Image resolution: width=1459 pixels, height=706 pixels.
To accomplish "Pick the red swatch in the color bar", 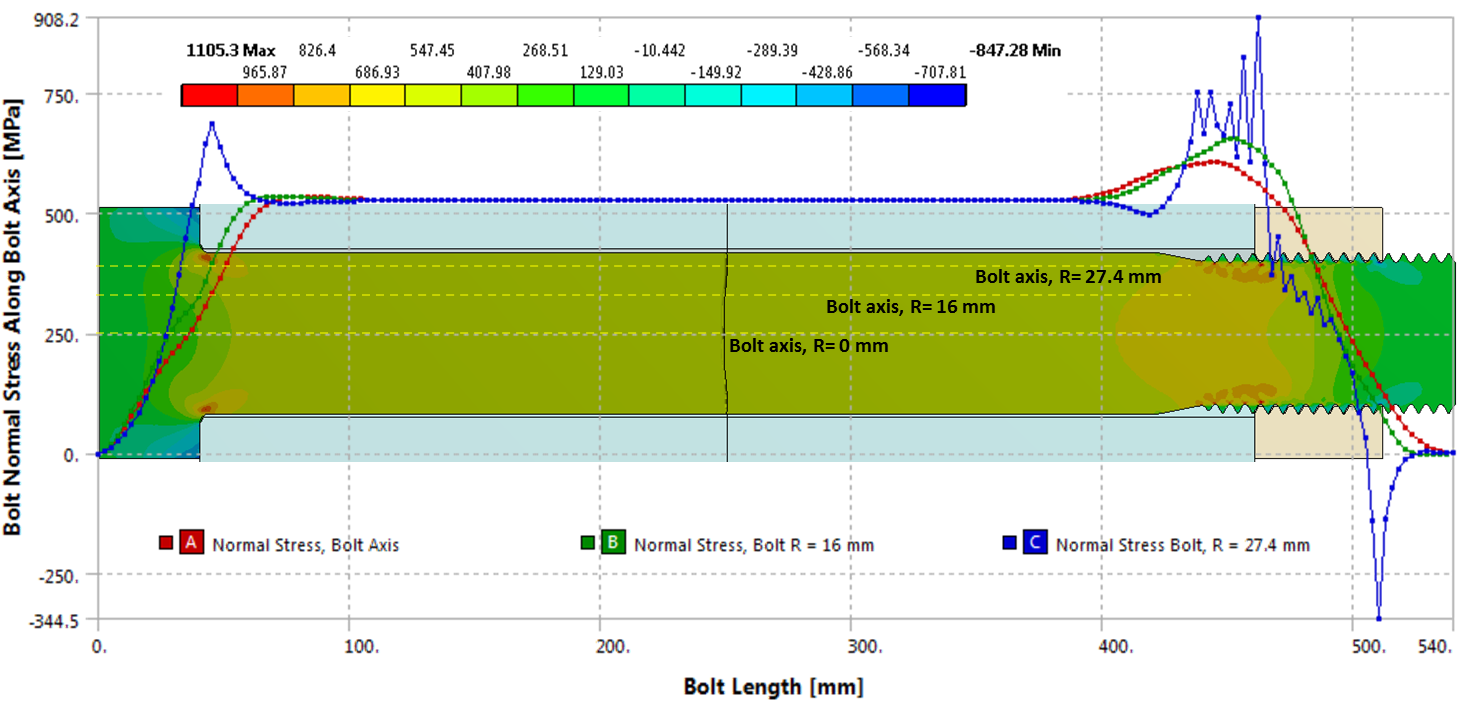I will [209, 95].
